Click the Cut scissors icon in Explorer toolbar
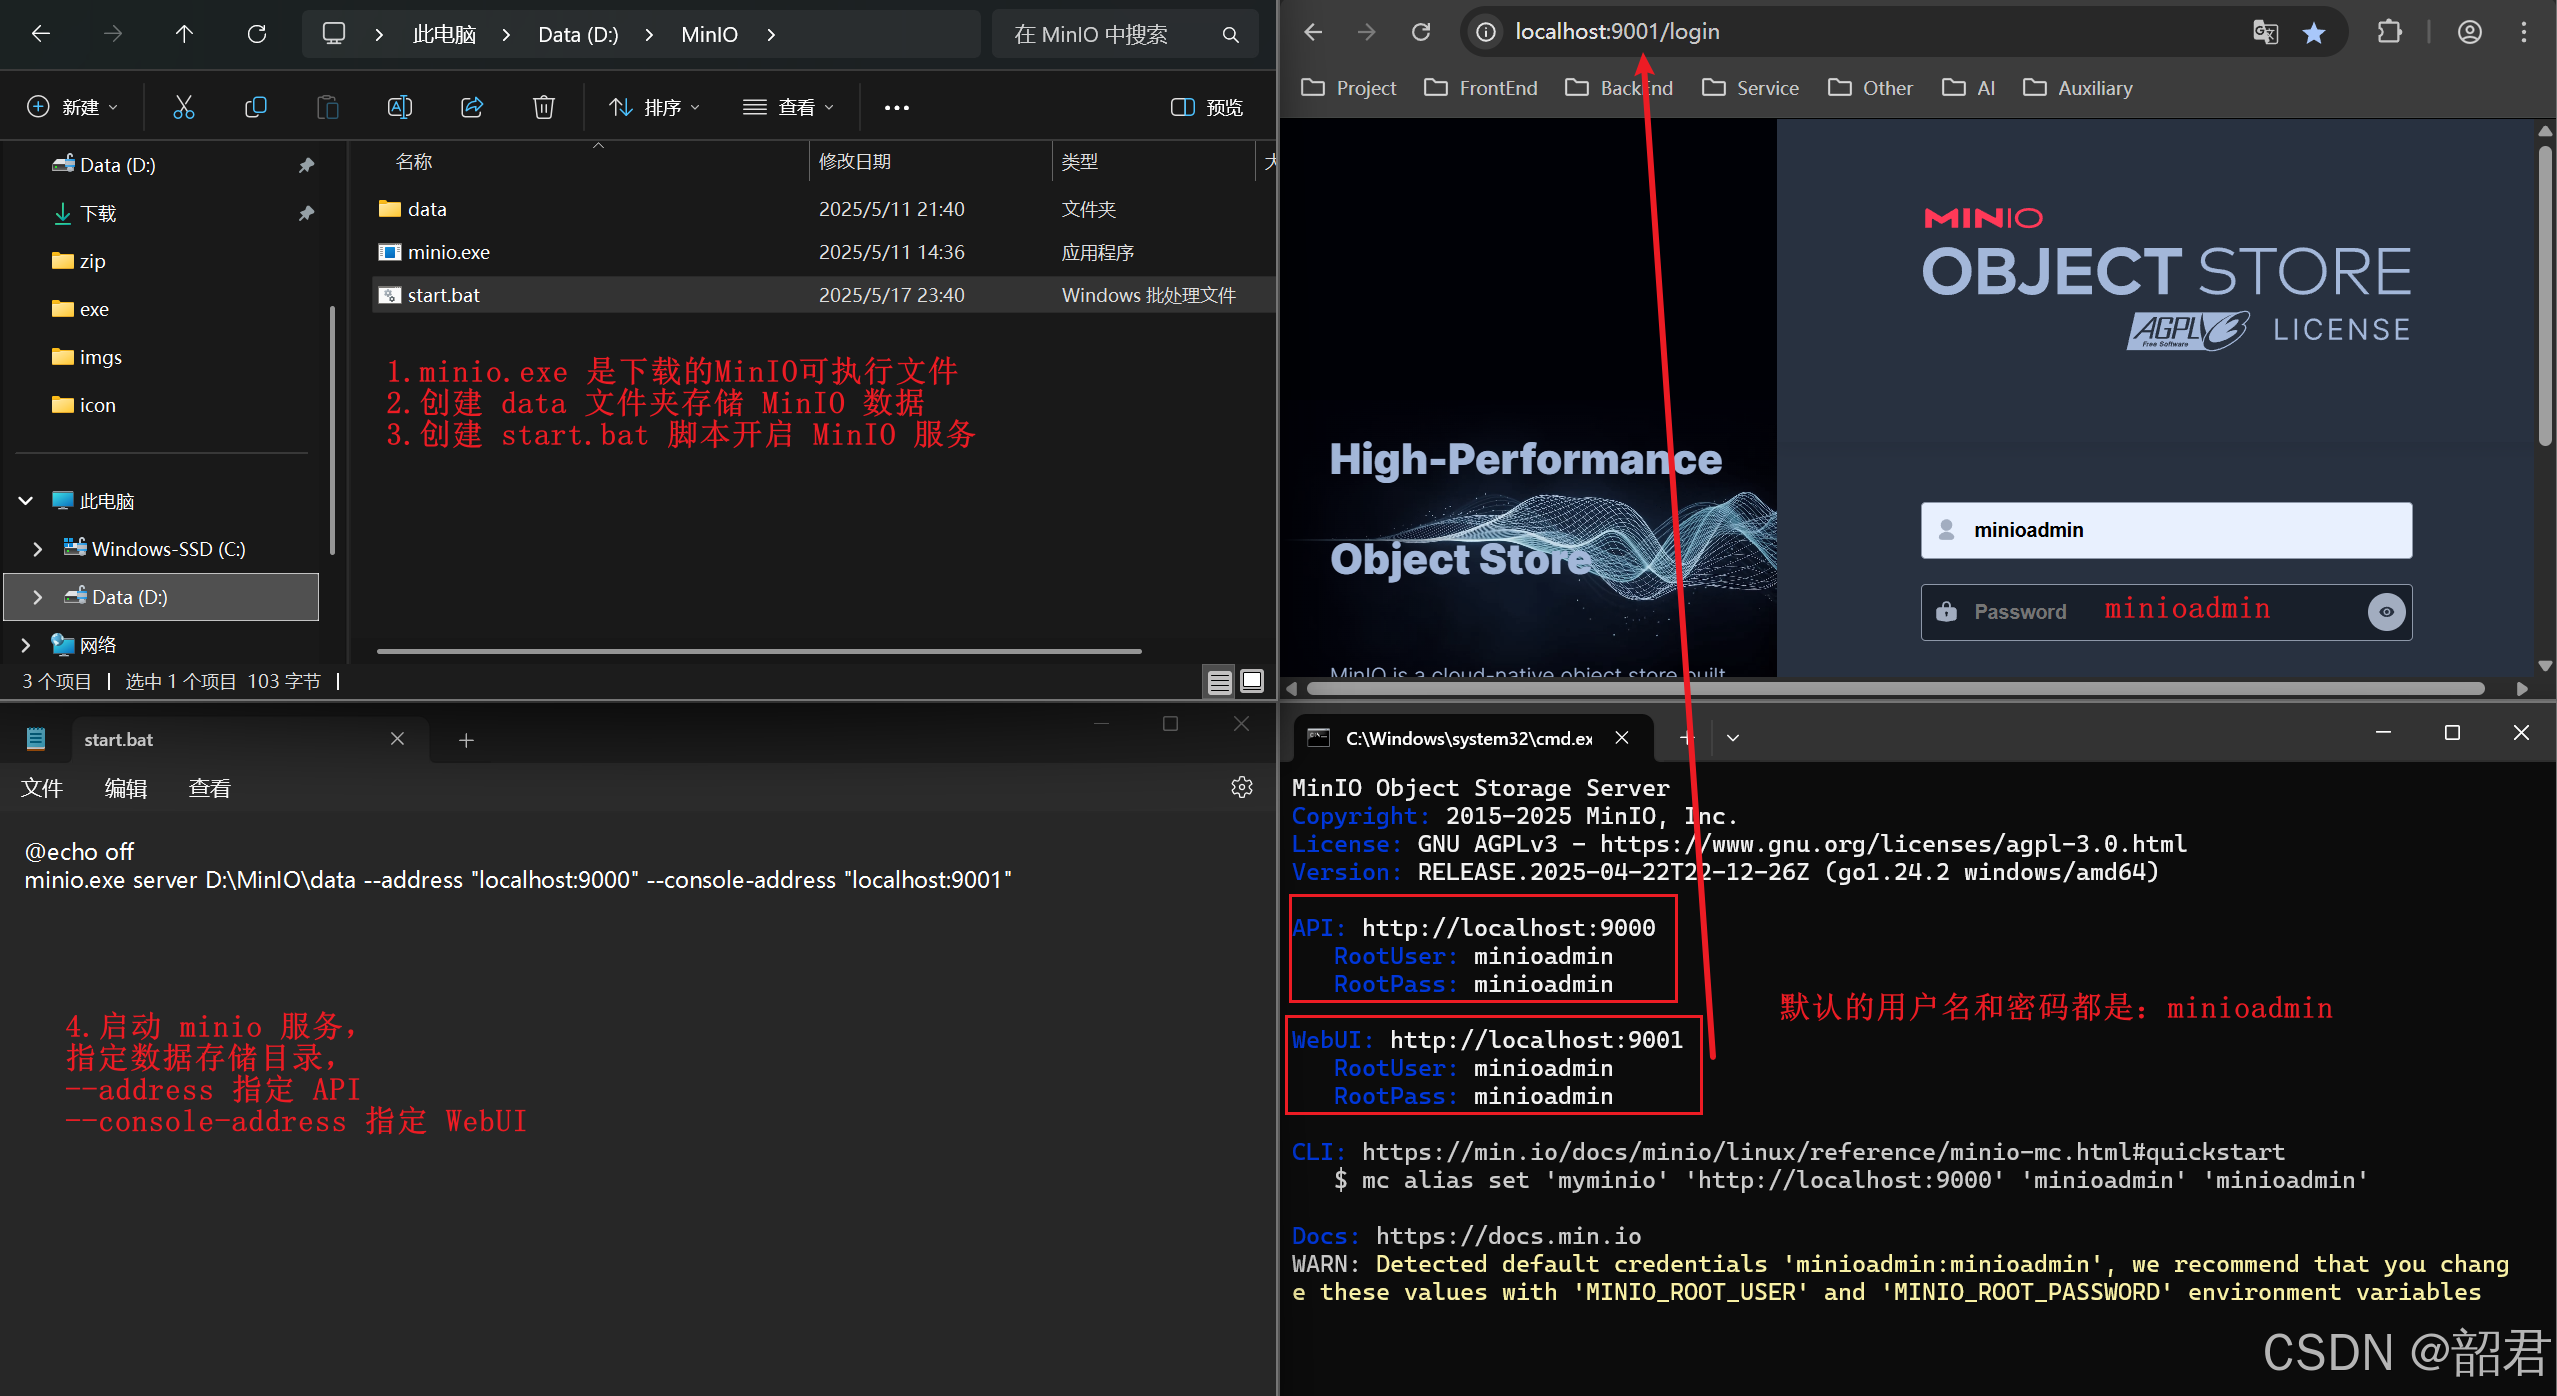 (183, 107)
